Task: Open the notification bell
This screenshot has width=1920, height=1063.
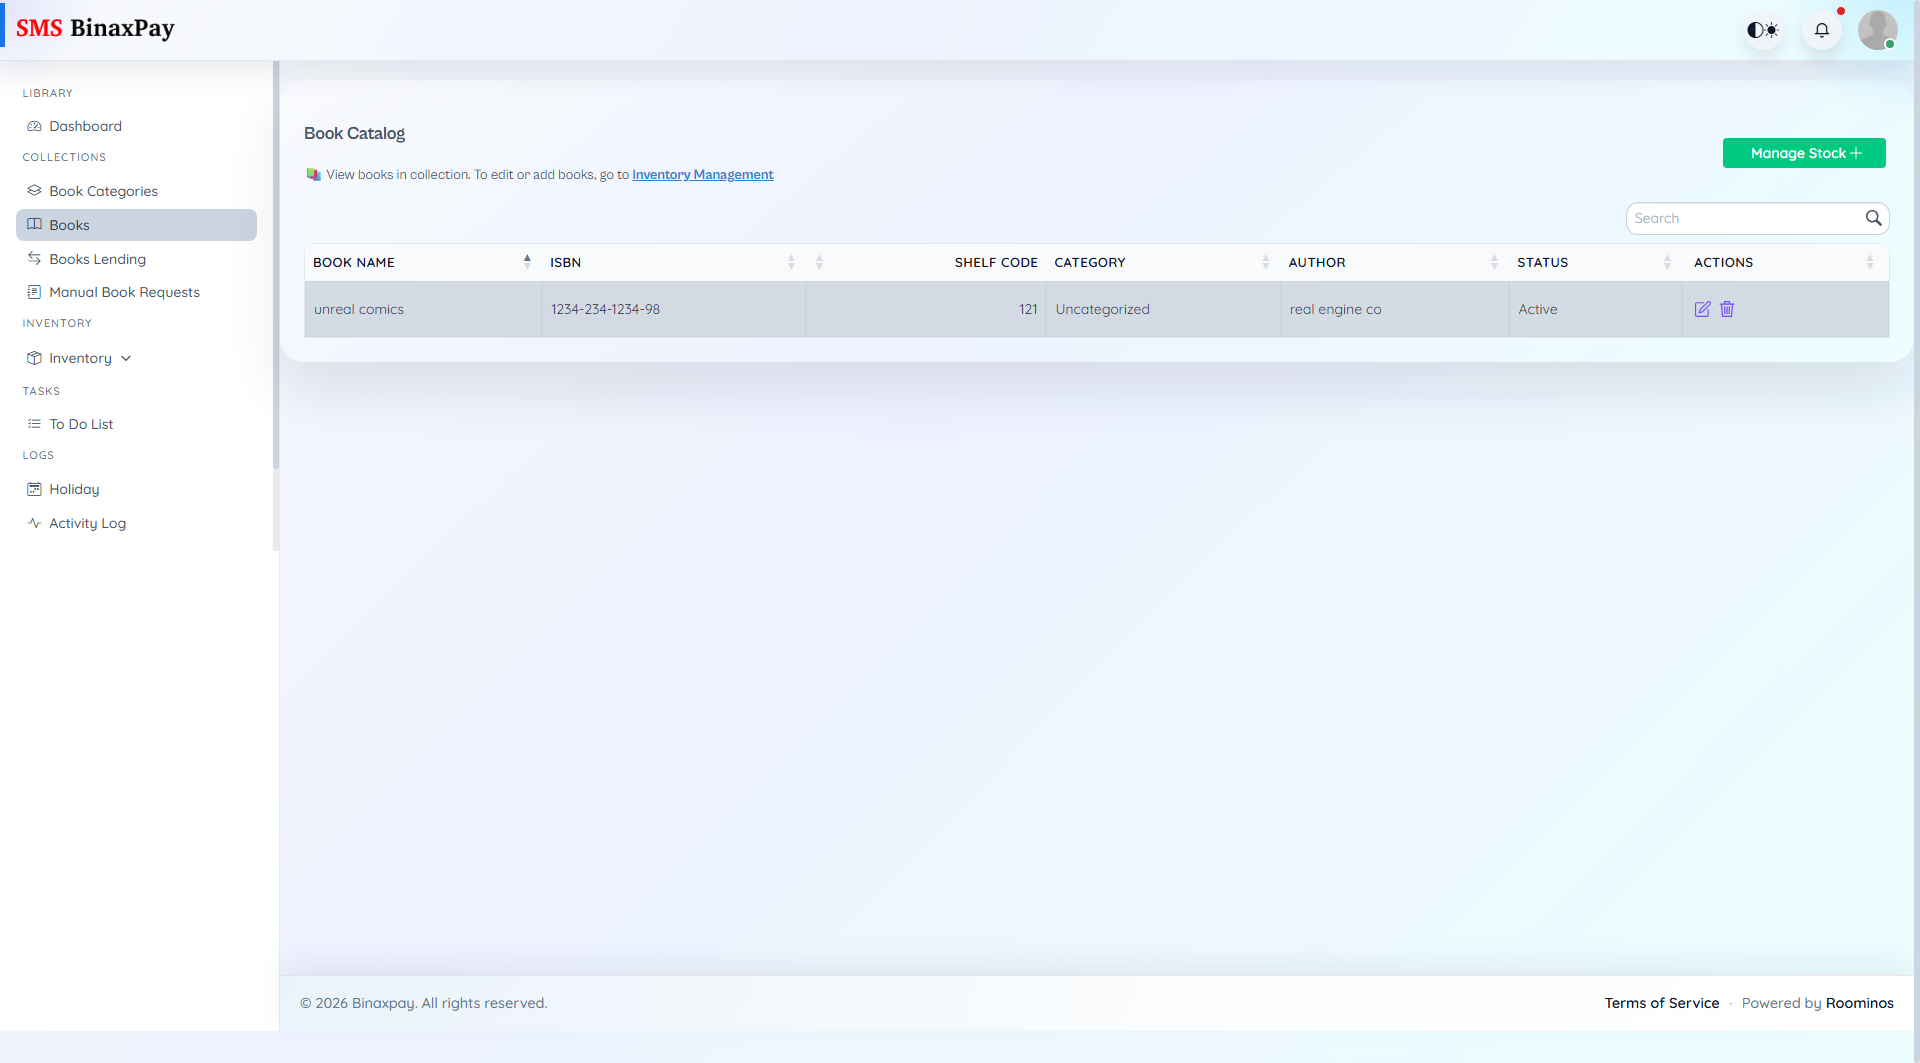Action: (1822, 29)
